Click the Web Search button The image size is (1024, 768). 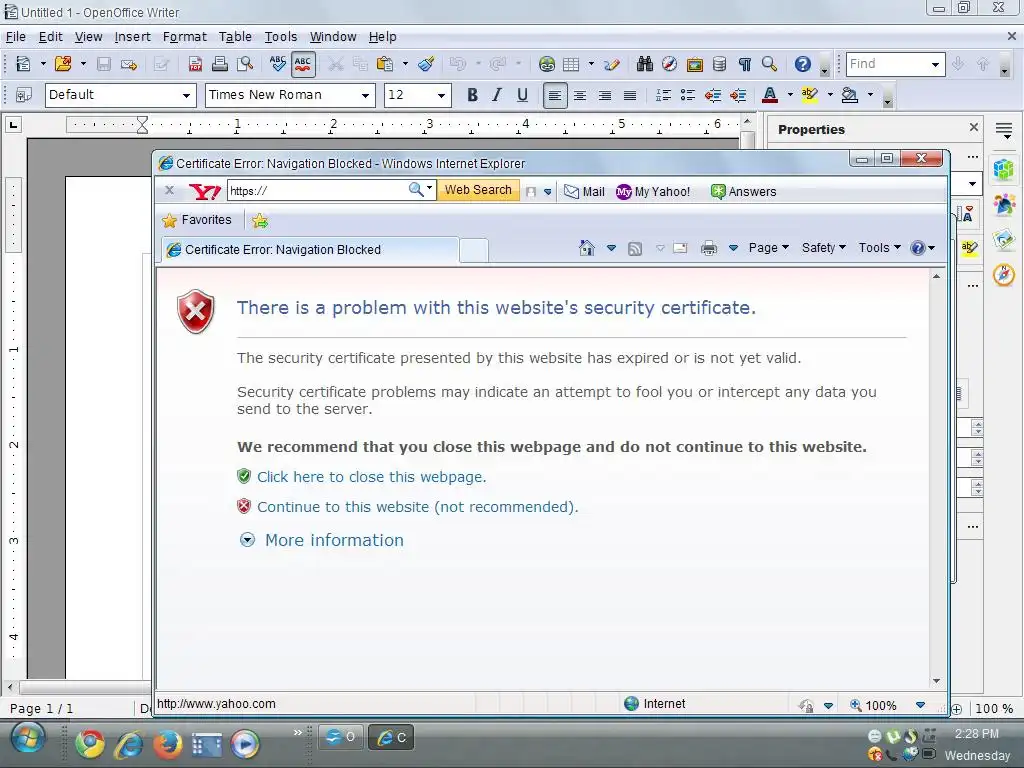coord(478,190)
